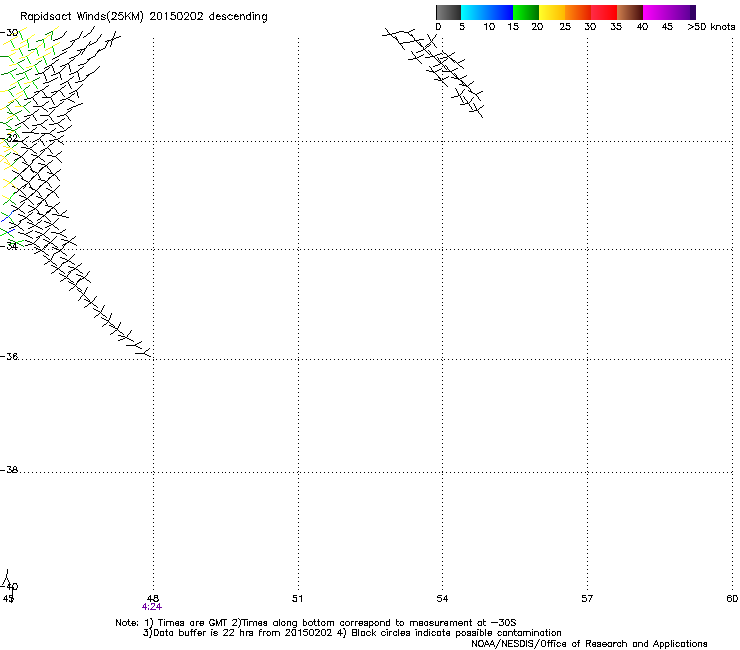The height and width of the screenshot is (650, 740).
Task: Click the longitude label '51'
Action: (297, 599)
